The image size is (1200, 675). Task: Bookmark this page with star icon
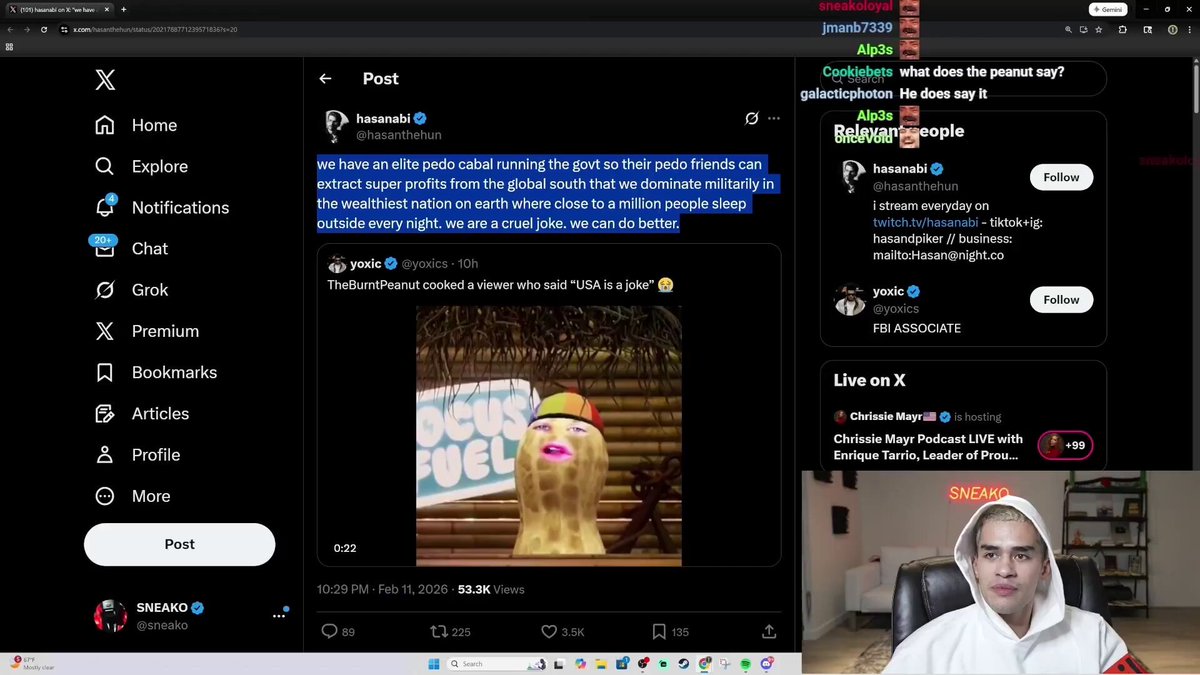[x=1098, y=30]
